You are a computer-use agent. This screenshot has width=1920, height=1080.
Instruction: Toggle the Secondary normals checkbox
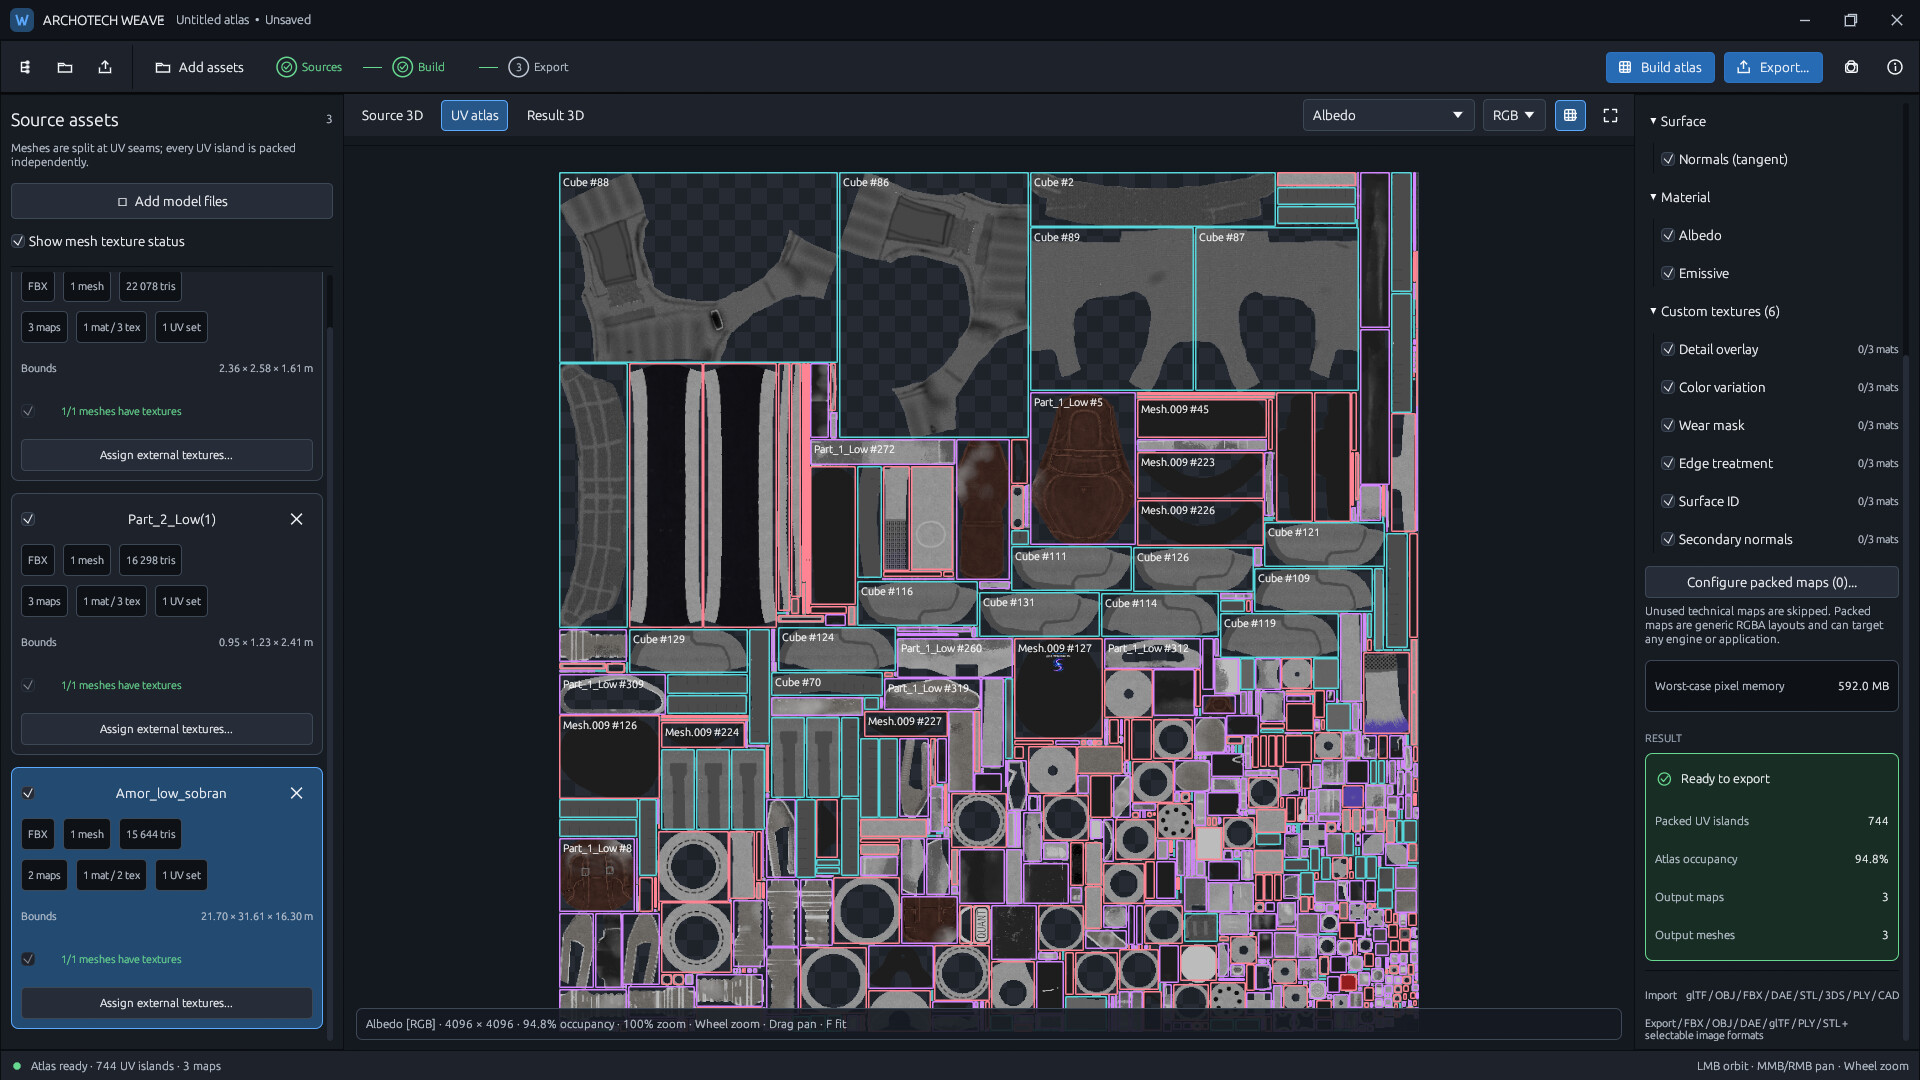(x=1668, y=539)
